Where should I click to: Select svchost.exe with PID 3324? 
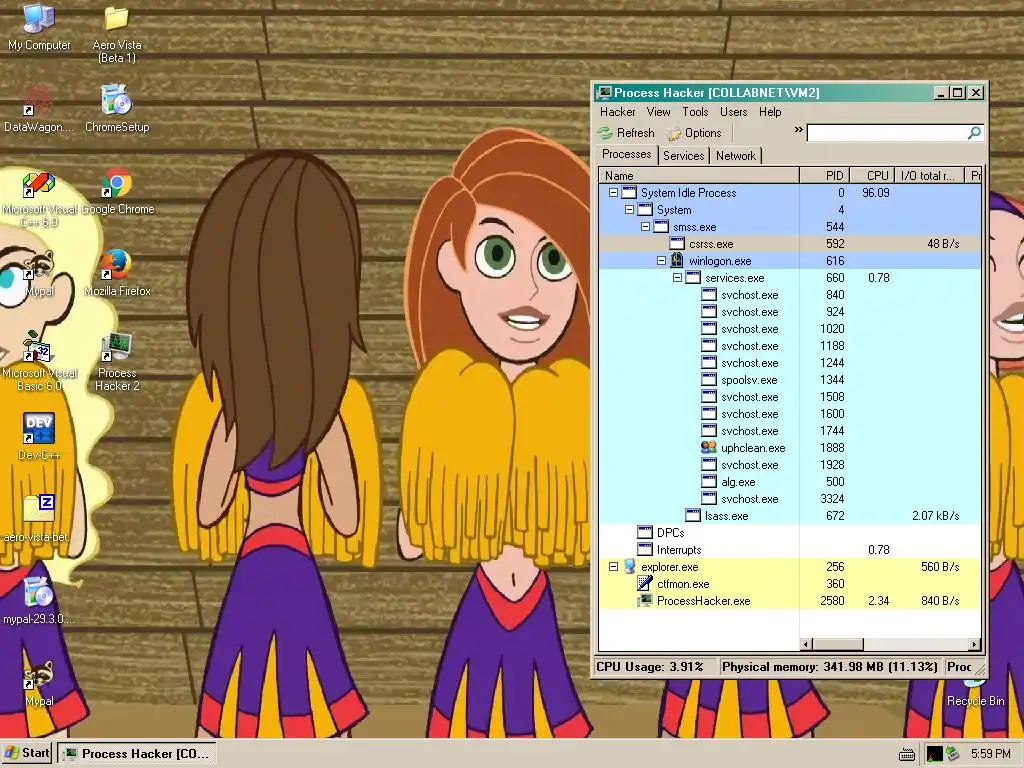point(790,498)
